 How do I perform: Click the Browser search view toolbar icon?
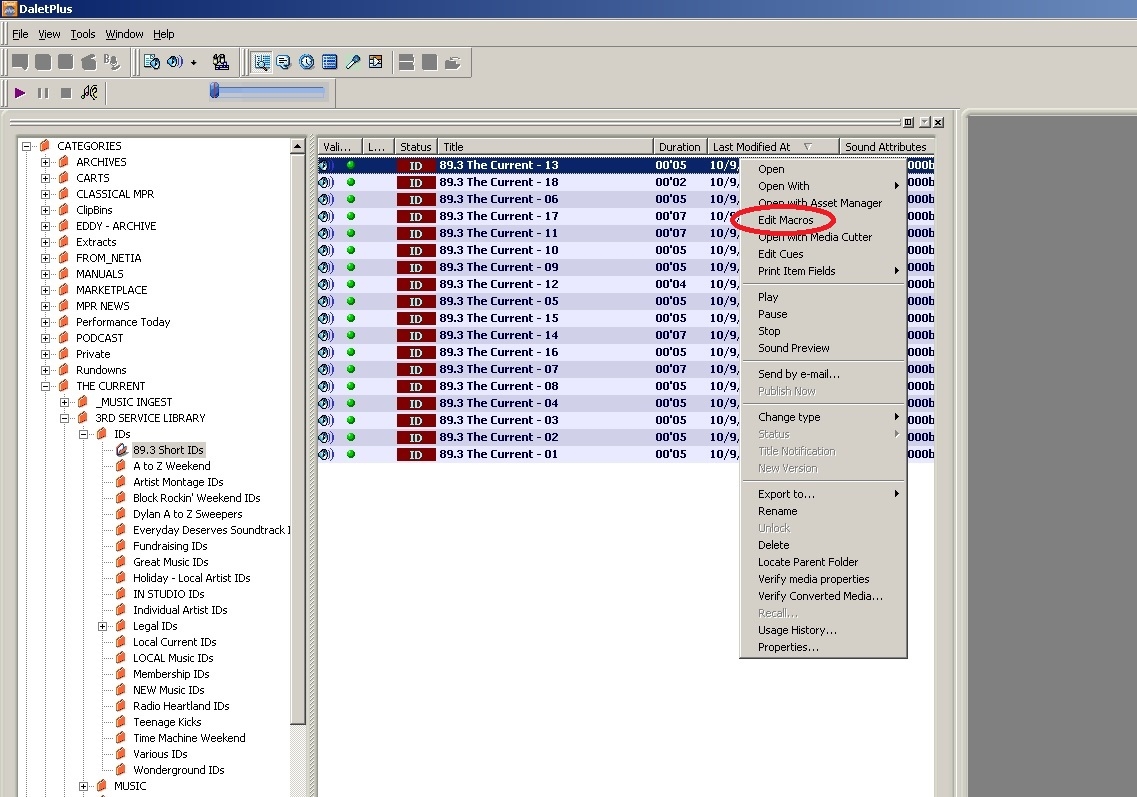pyautogui.click(x=262, y=62)
